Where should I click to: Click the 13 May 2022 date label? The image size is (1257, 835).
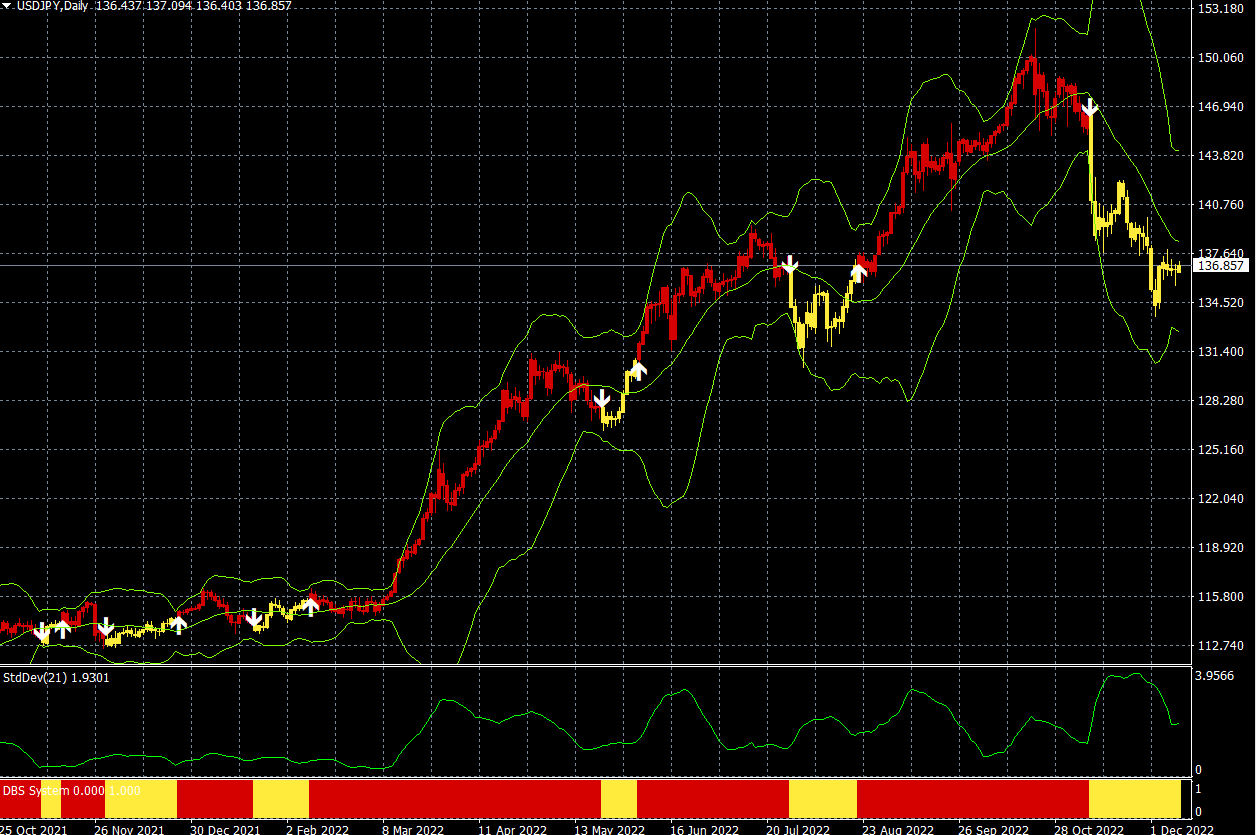609,829
